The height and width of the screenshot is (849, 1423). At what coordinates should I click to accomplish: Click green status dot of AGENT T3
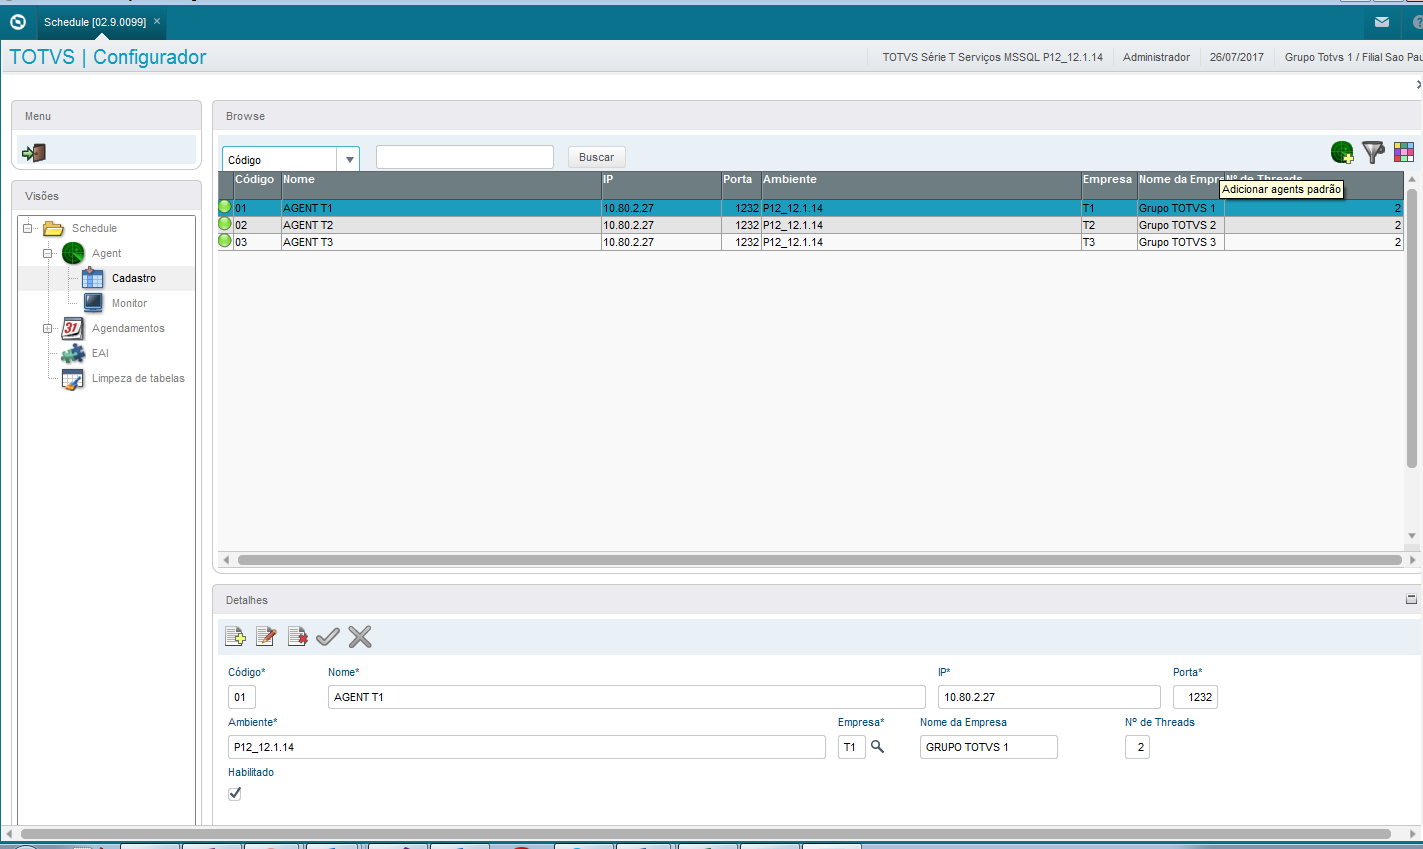click(x=225, y=241)
